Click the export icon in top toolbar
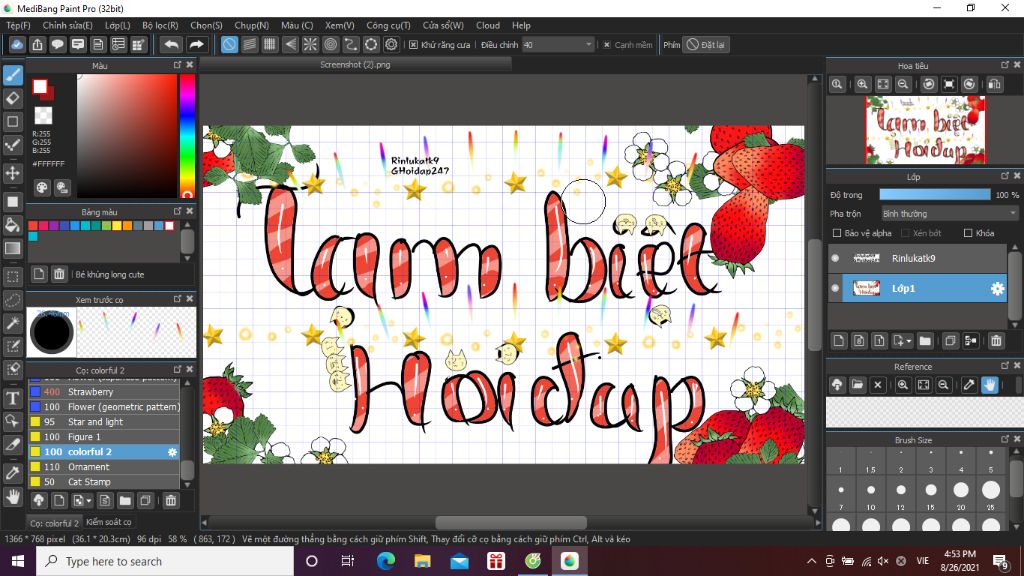 pyautogui.click(x=37, y=44)
